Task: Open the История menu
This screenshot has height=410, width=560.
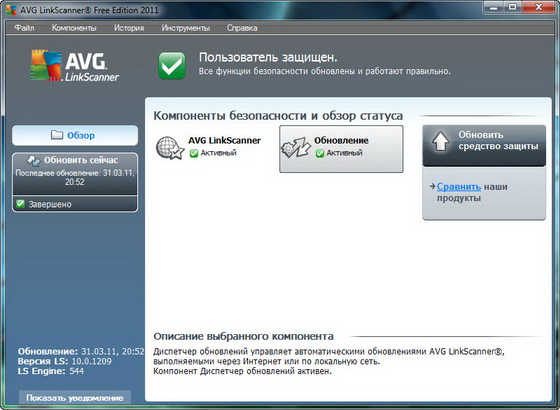Action: coord(129,28)
